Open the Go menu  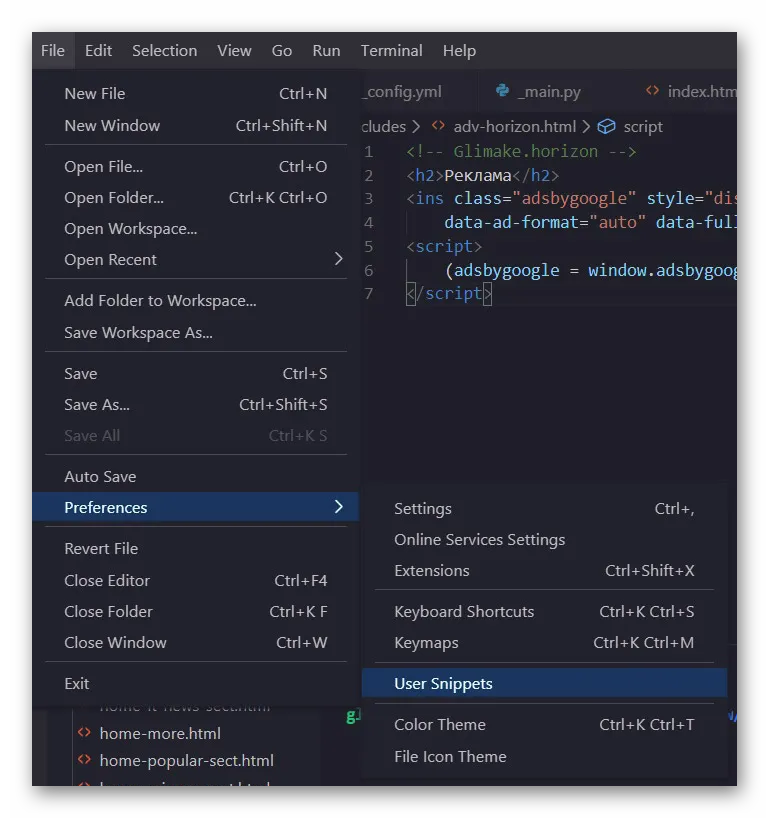click(282, 51)
